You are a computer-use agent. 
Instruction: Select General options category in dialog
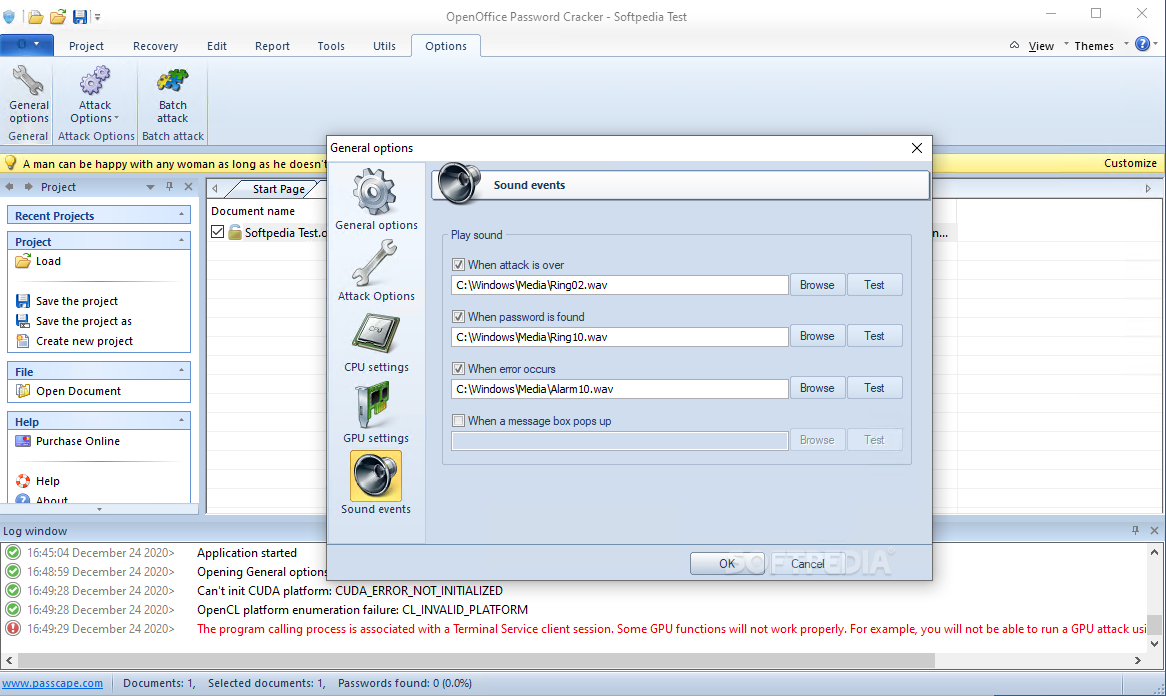376,199
